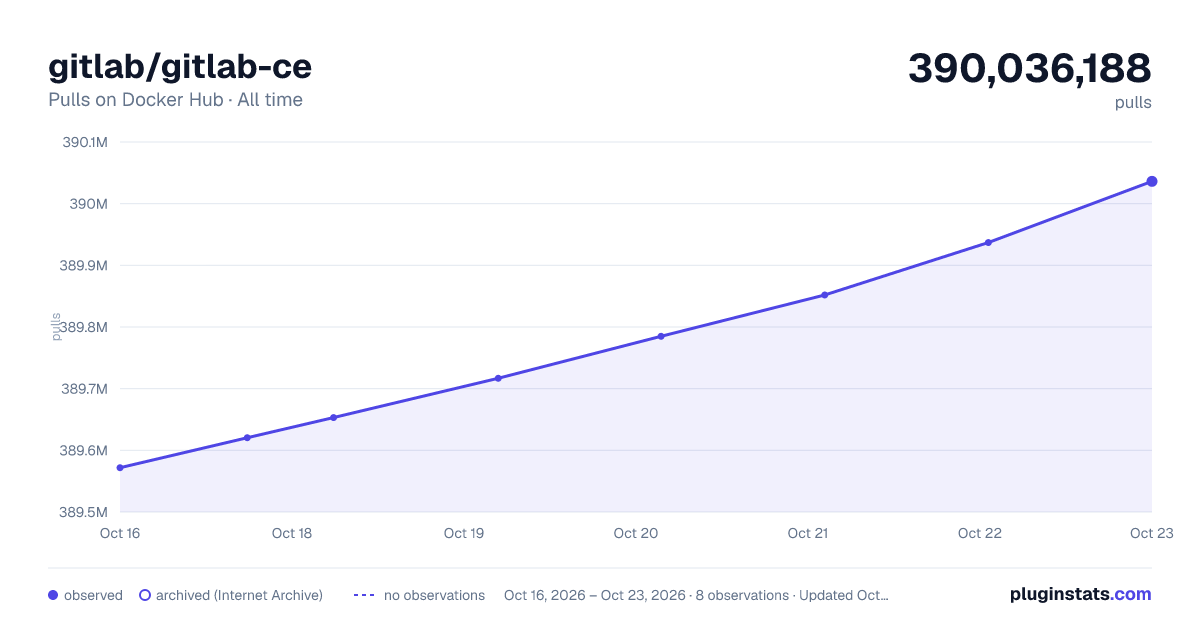Image resolution: width=1200 pixels, height=630 pixels.
Task: Click the data point near 389.72M
Action: [498, 378]
